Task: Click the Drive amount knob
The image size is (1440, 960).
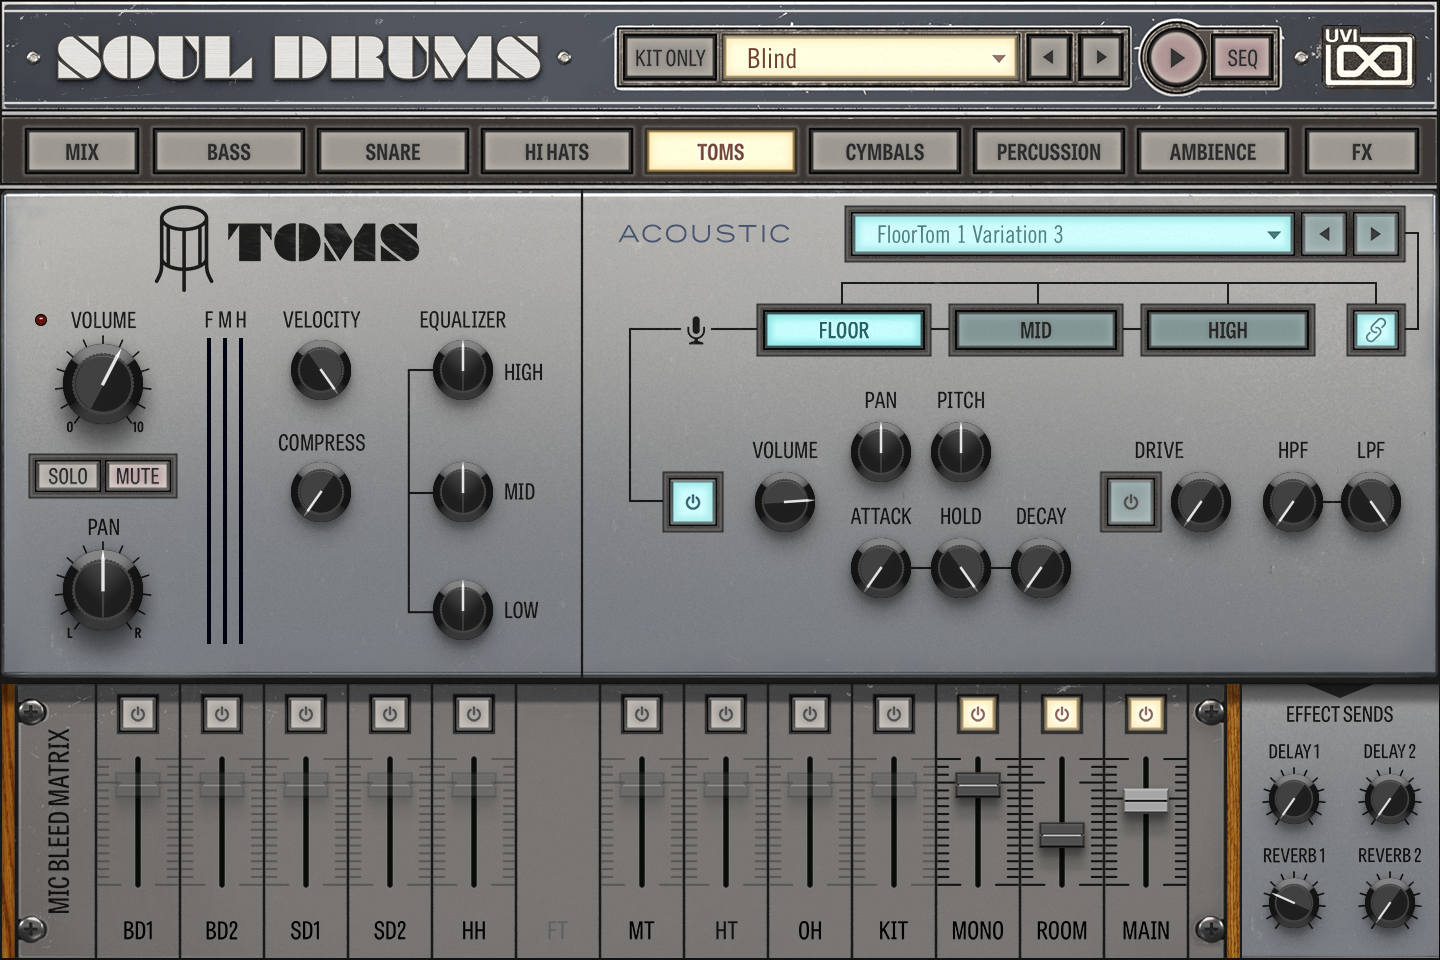Action: pos(1201,503)
